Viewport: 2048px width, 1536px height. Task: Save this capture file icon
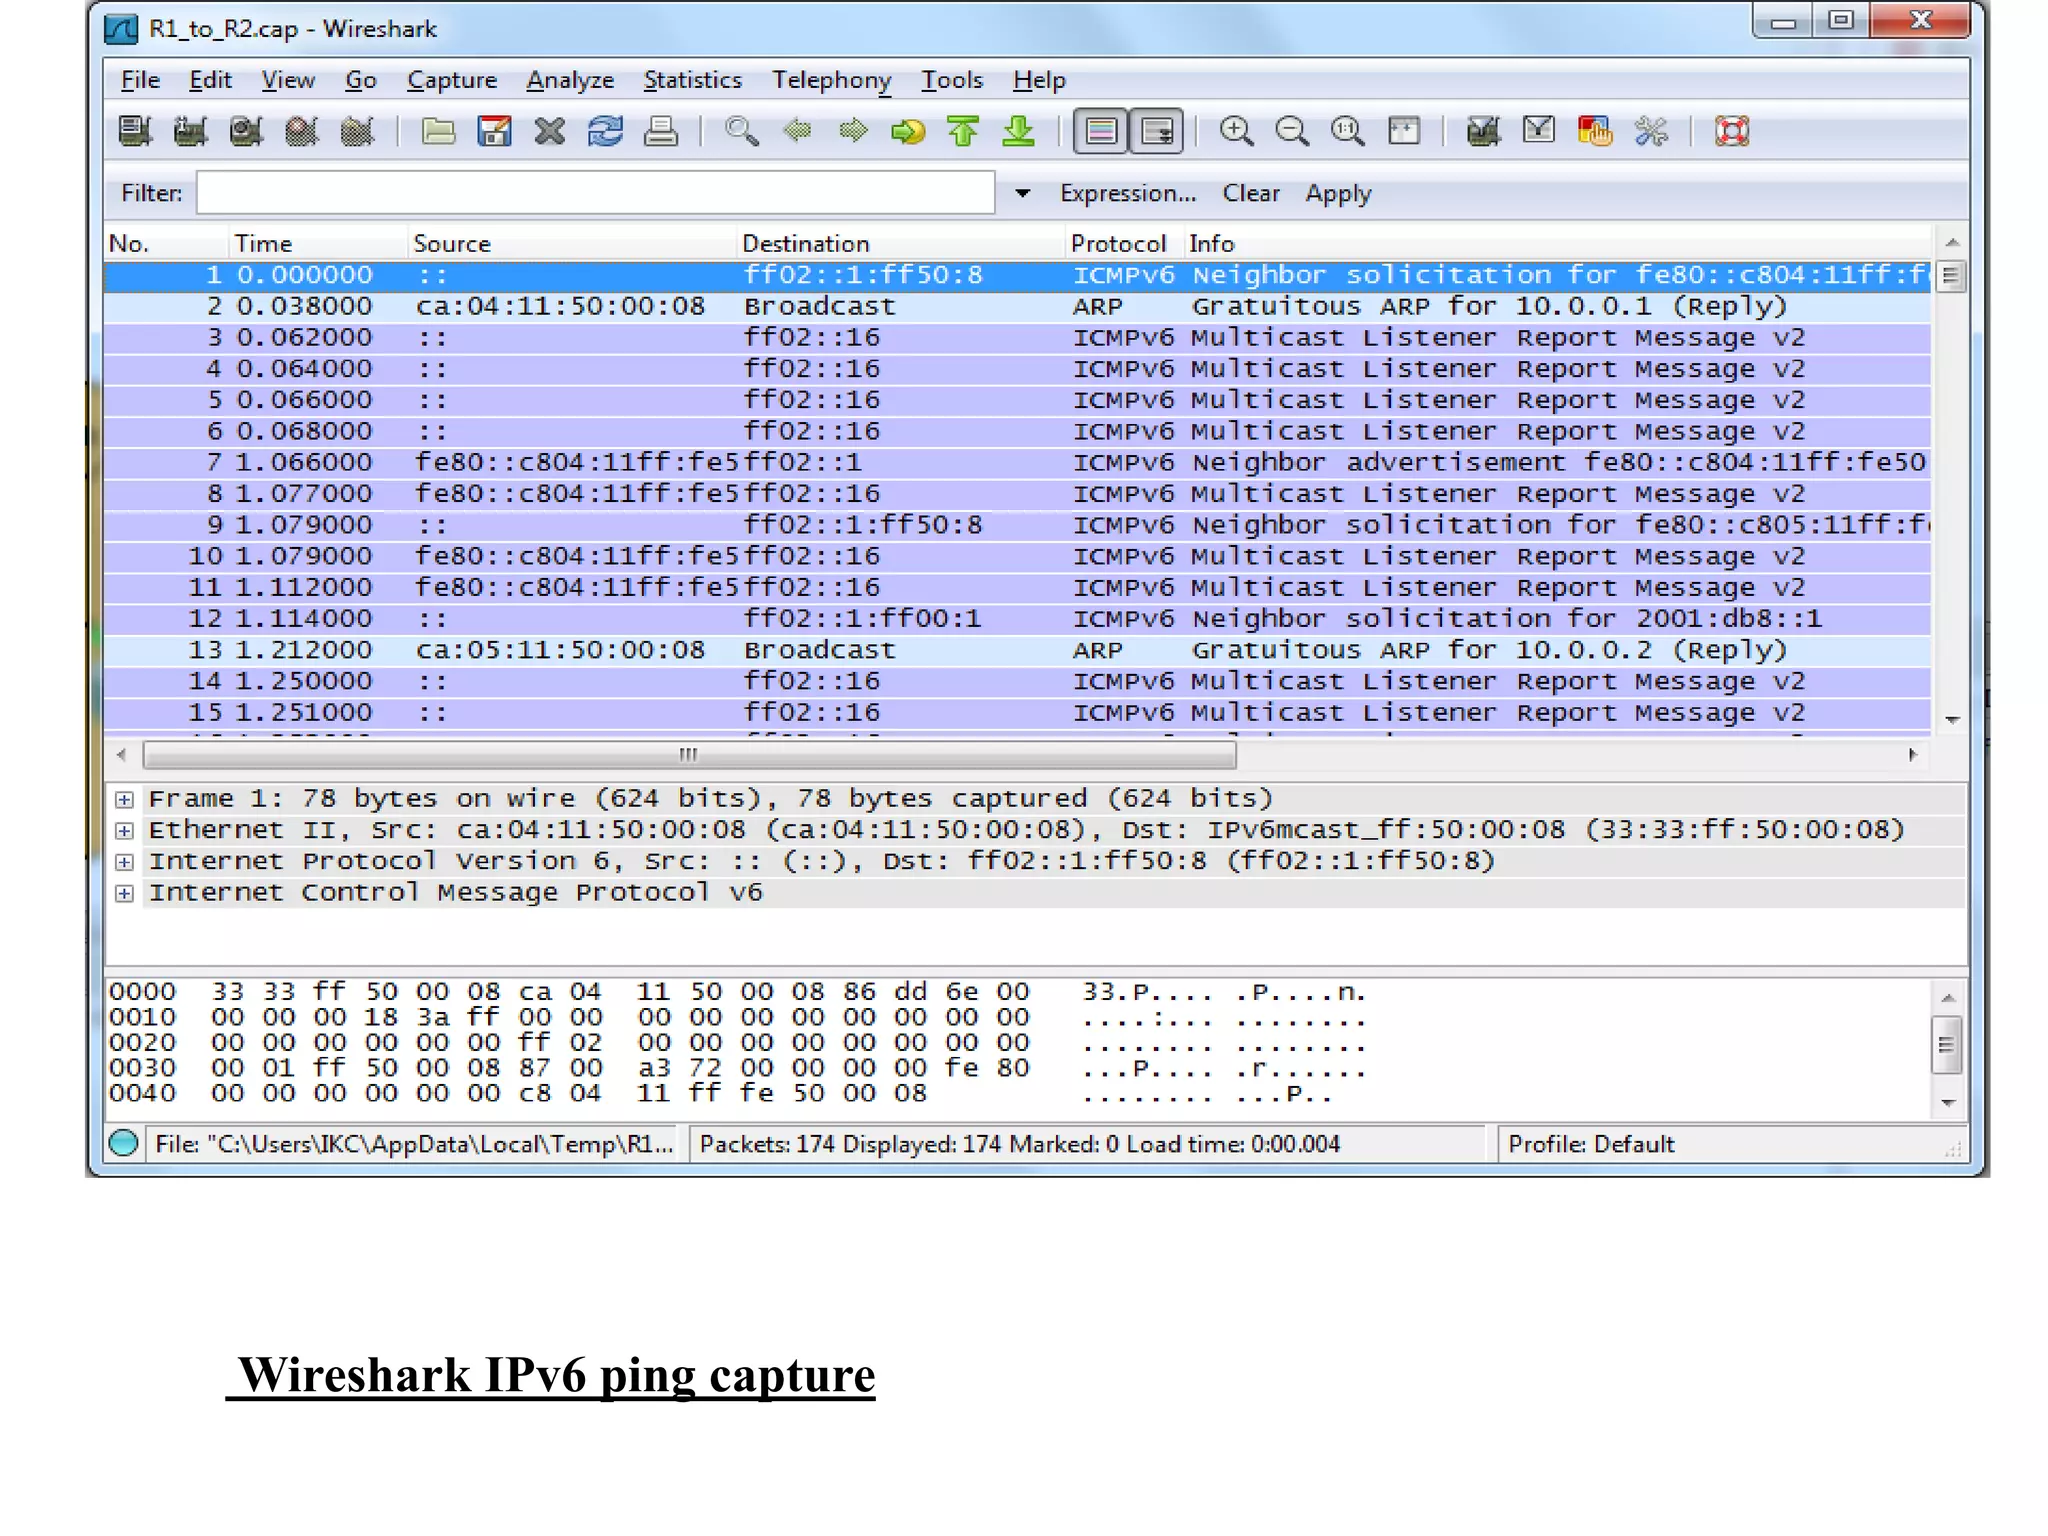(x=494, y=131)
